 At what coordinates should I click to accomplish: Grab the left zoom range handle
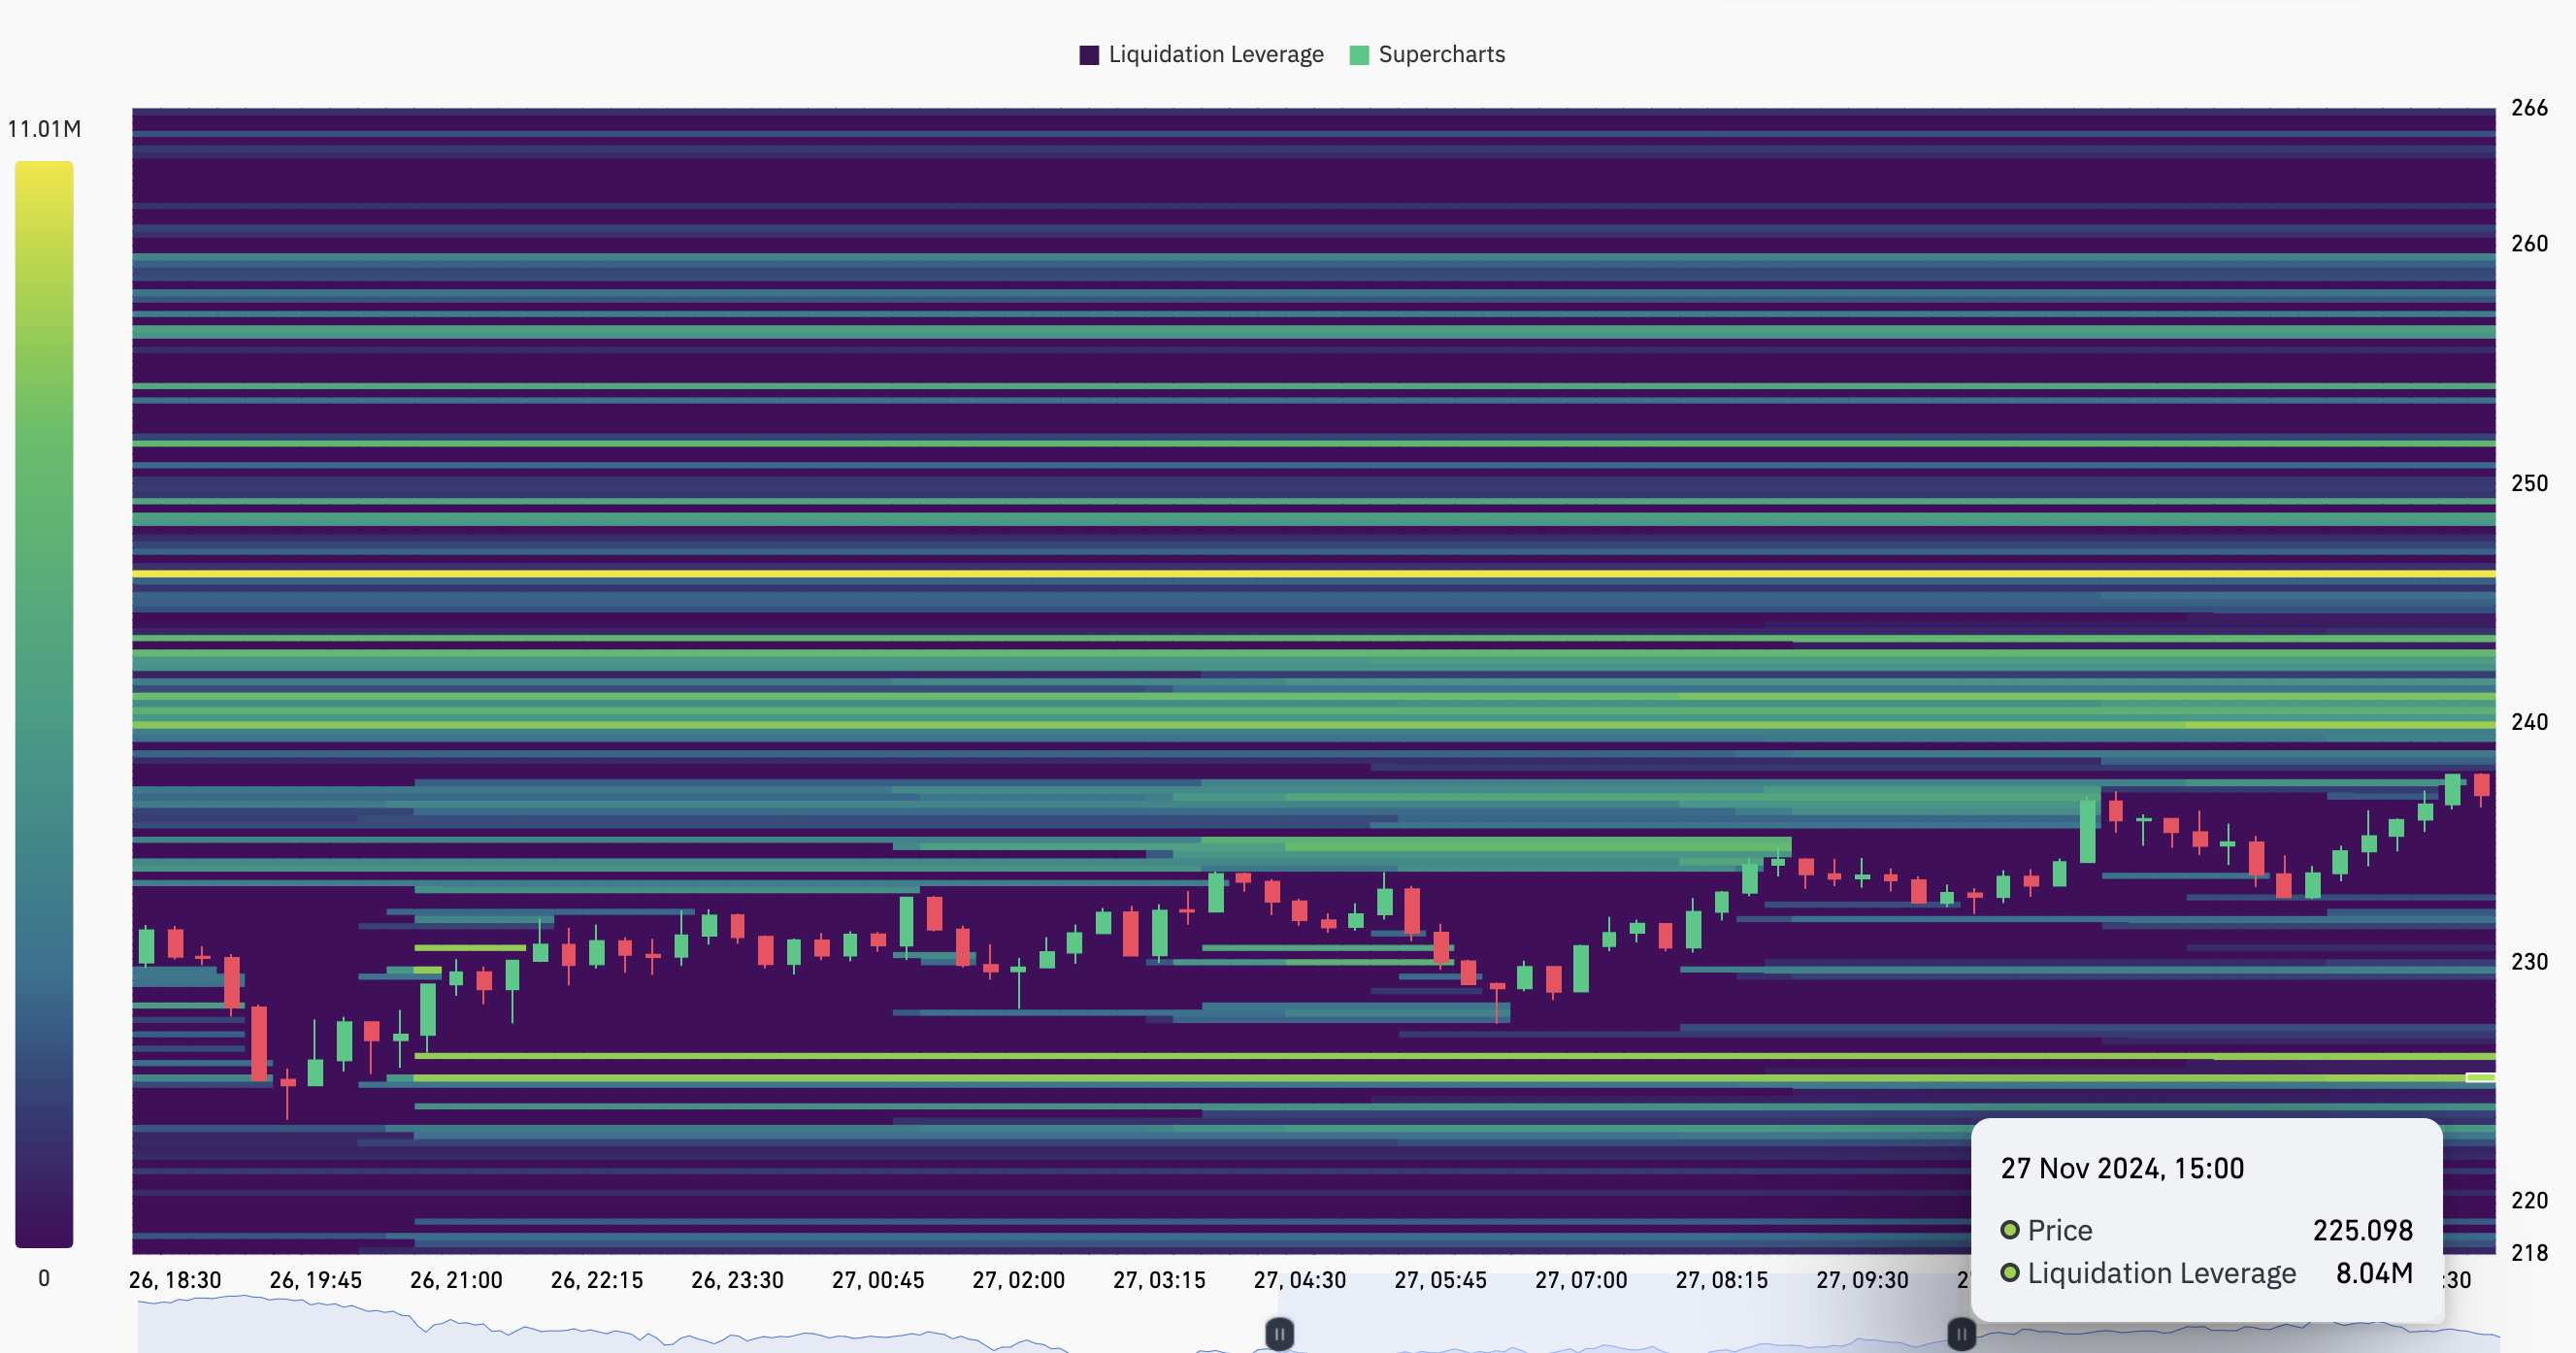1279,1333
